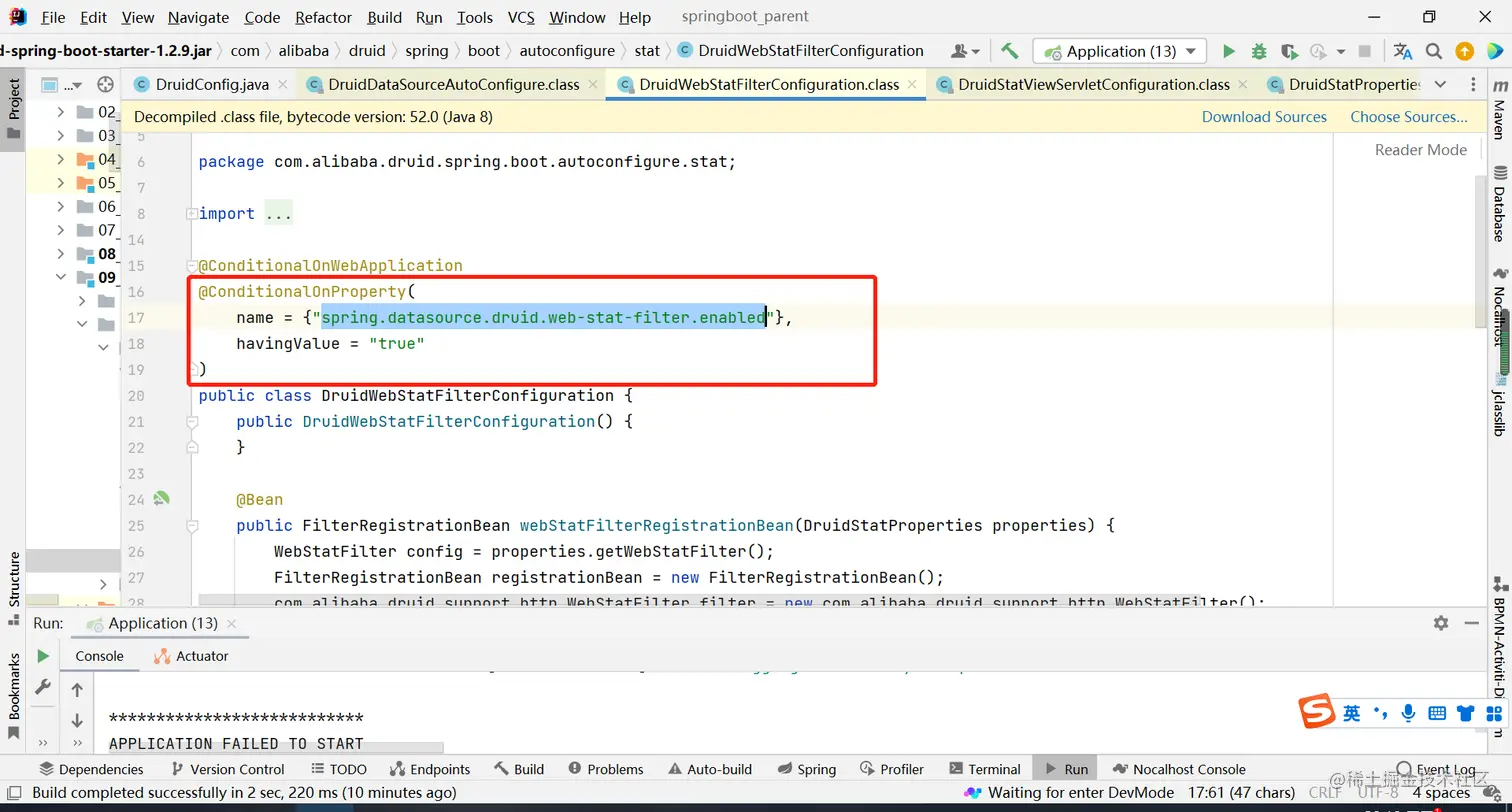Switch to DruidStatViewServletConfiguration.class tab
The image size is (1512, 812).
(1093, 85)
